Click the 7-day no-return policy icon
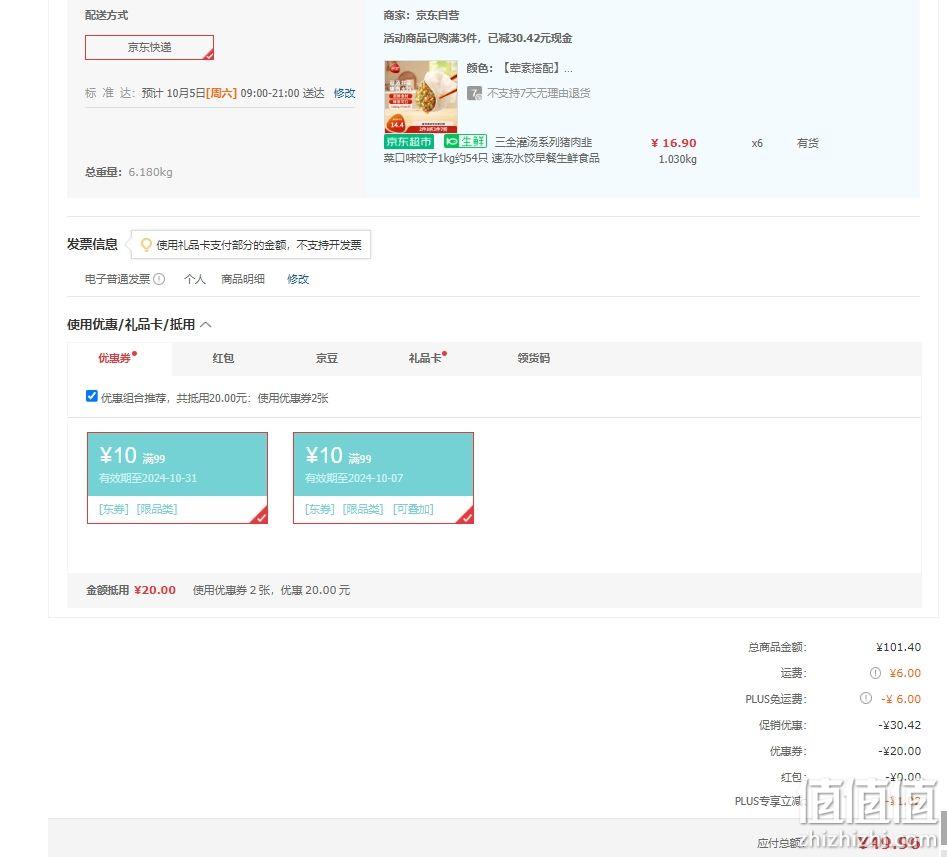The height and width of the screenshot is (857, 947). 474,93
